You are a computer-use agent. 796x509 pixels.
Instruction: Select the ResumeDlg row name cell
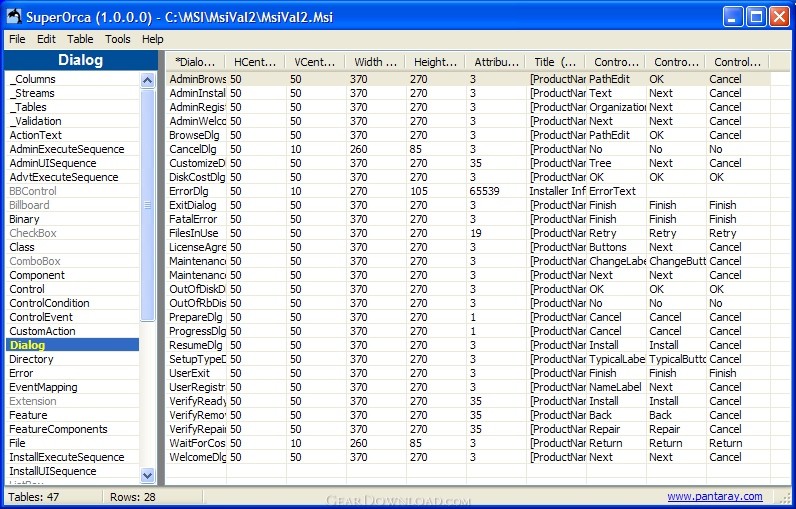tap(196, 345)
